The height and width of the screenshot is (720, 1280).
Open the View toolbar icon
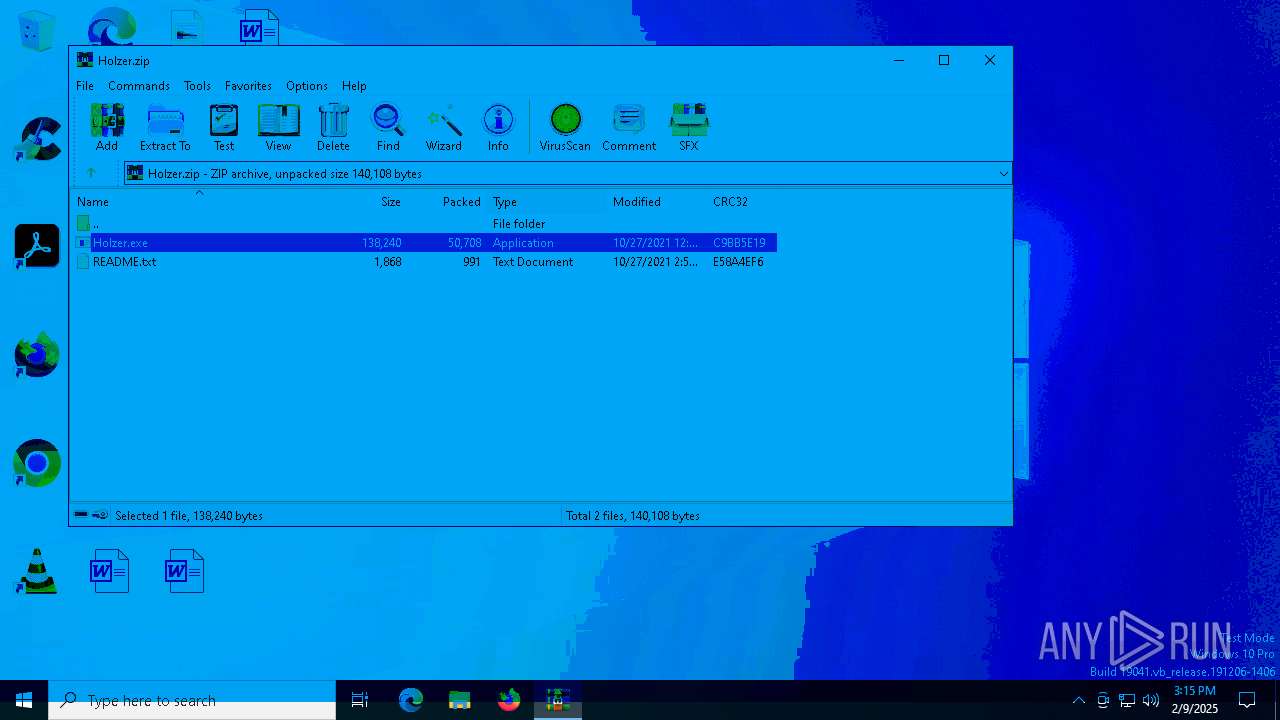tap(278, 121)
